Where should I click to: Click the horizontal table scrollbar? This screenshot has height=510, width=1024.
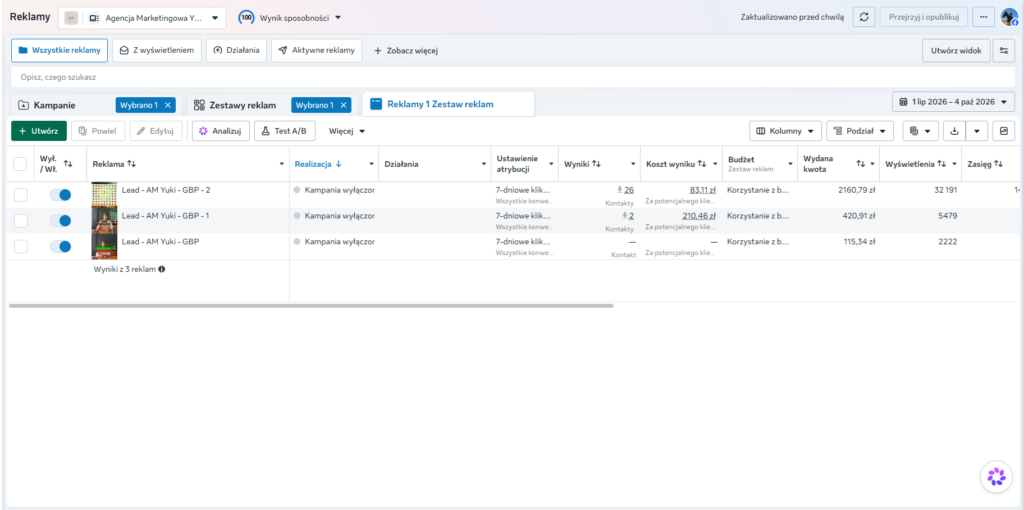[312, 306]
